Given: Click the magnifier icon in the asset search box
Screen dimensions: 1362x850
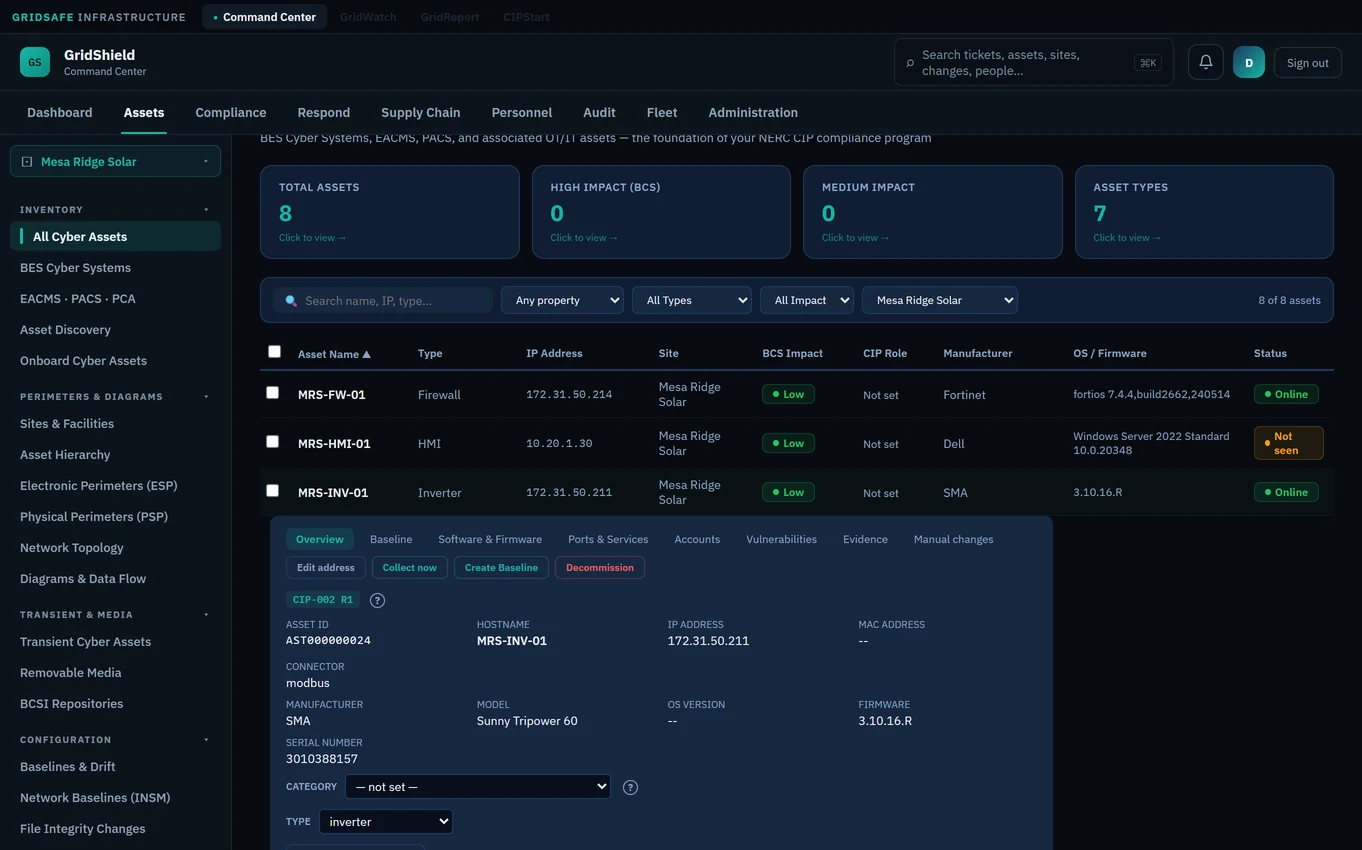Looking at the screenshot, I should 291,300.
